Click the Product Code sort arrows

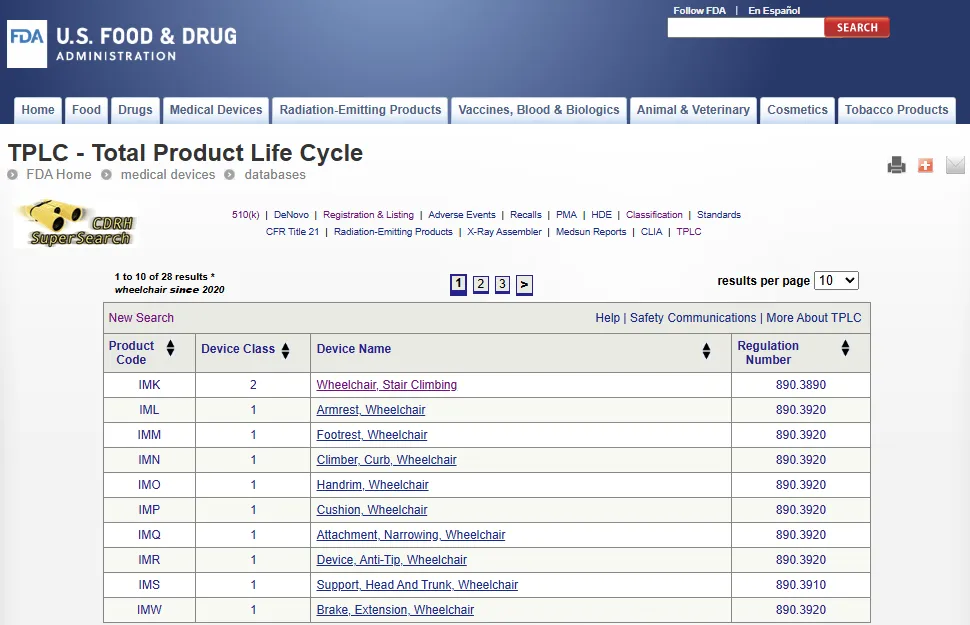tap(170, 348)
